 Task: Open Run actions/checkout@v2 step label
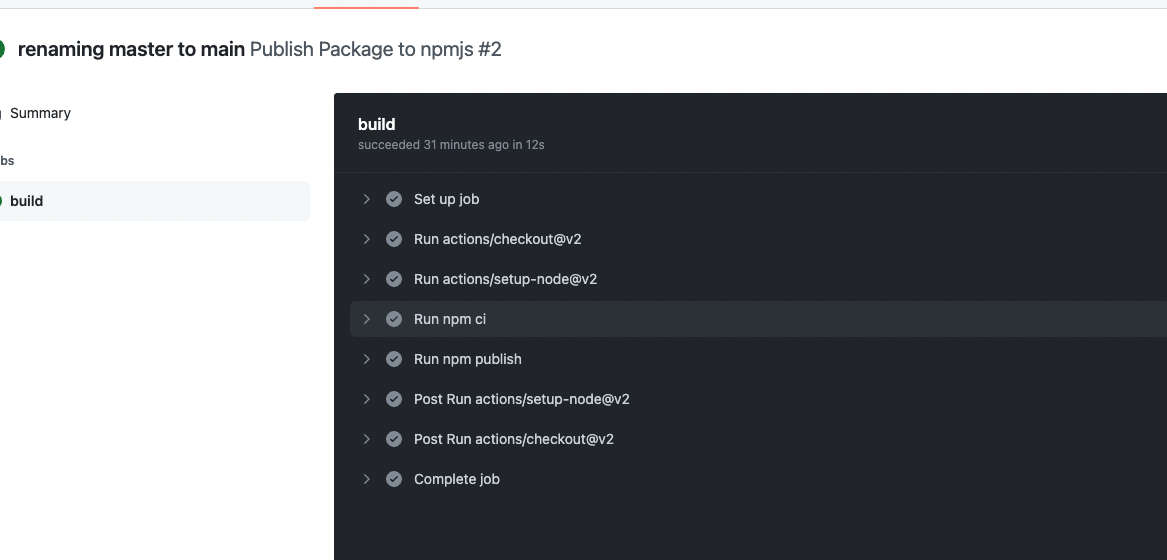[x=497, y=239]
